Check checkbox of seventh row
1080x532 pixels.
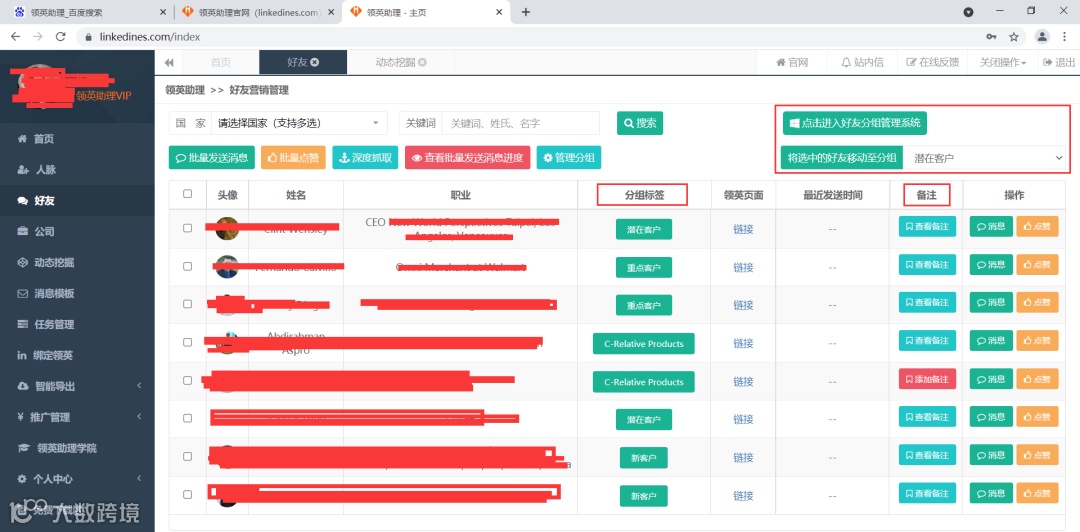187,456
